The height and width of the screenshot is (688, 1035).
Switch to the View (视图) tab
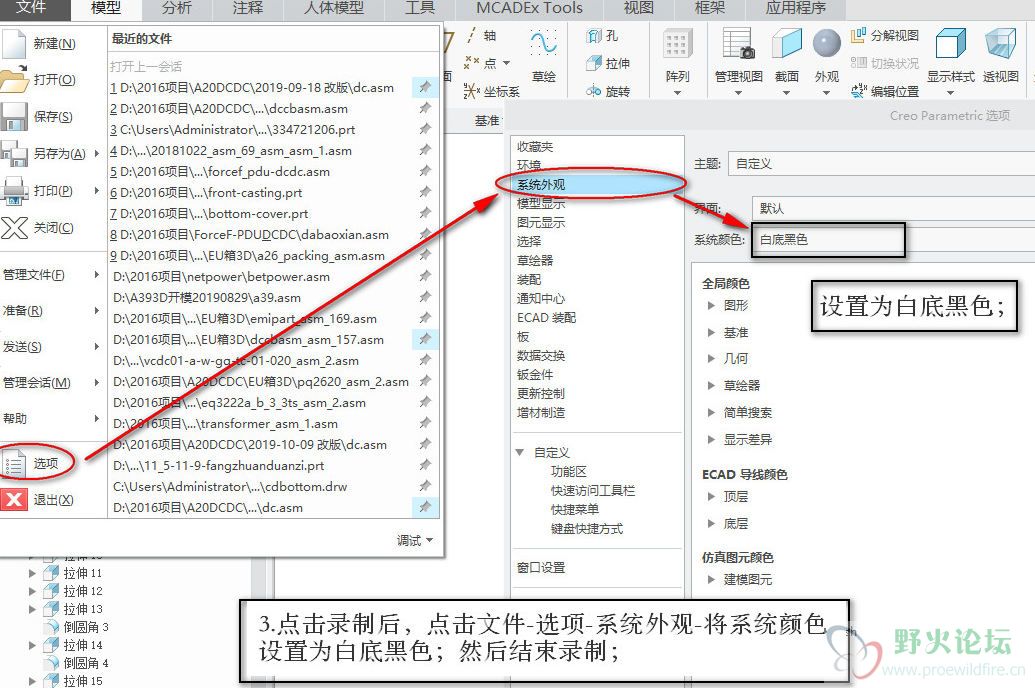[638, 8]
